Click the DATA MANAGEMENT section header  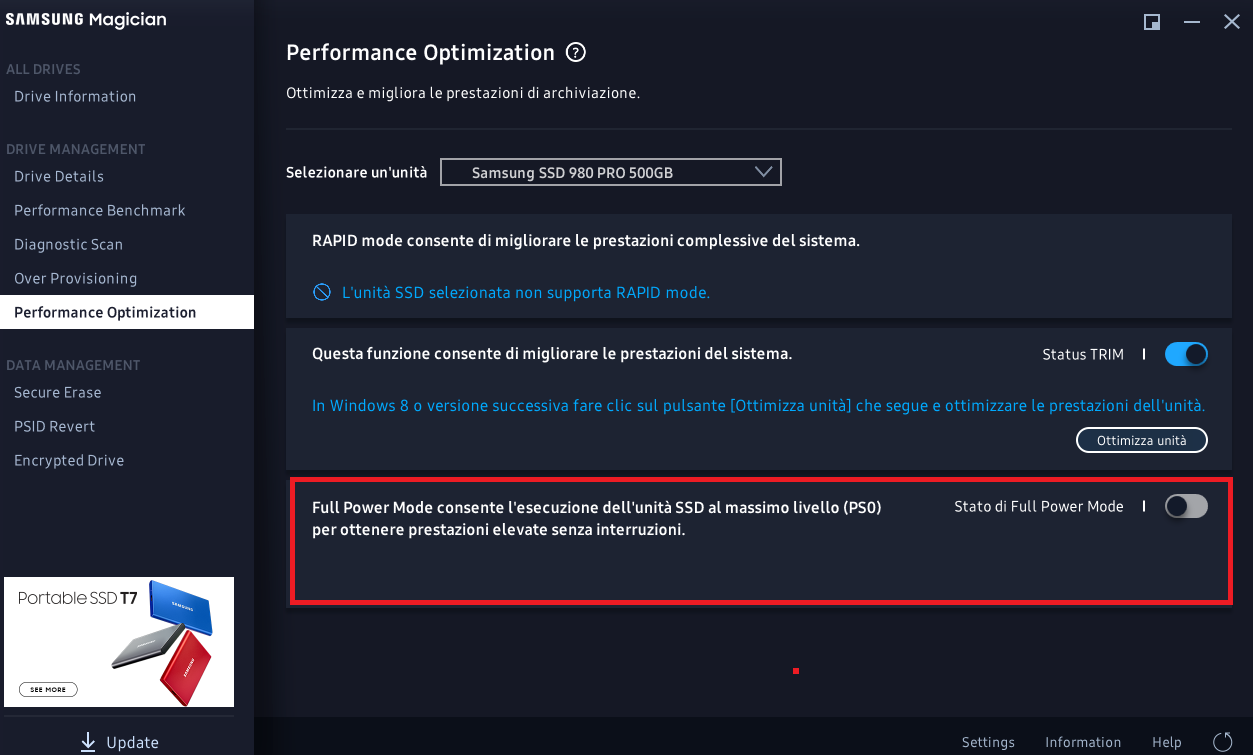(73, 365)
